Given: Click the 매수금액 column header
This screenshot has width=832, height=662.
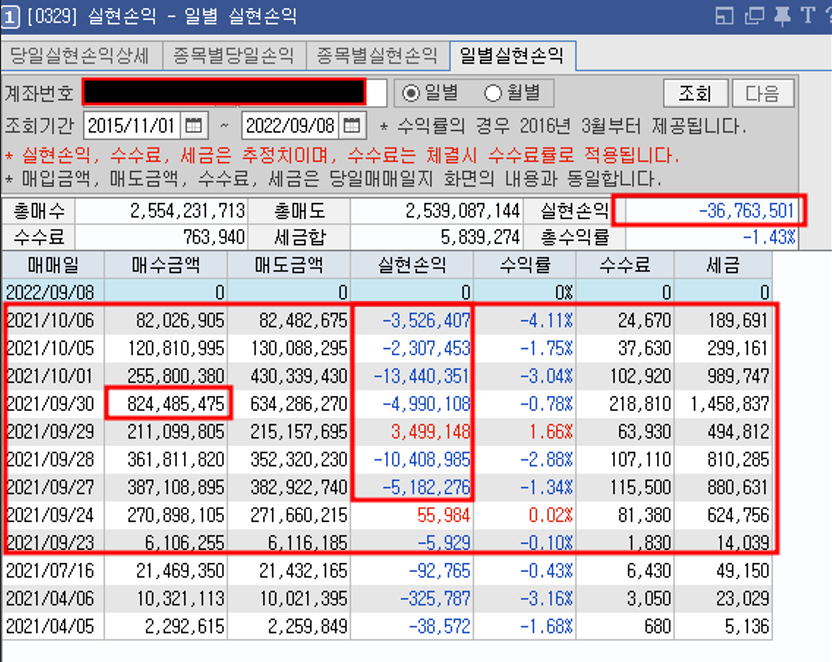Looking at the screenshot, I should click(166, 264).
